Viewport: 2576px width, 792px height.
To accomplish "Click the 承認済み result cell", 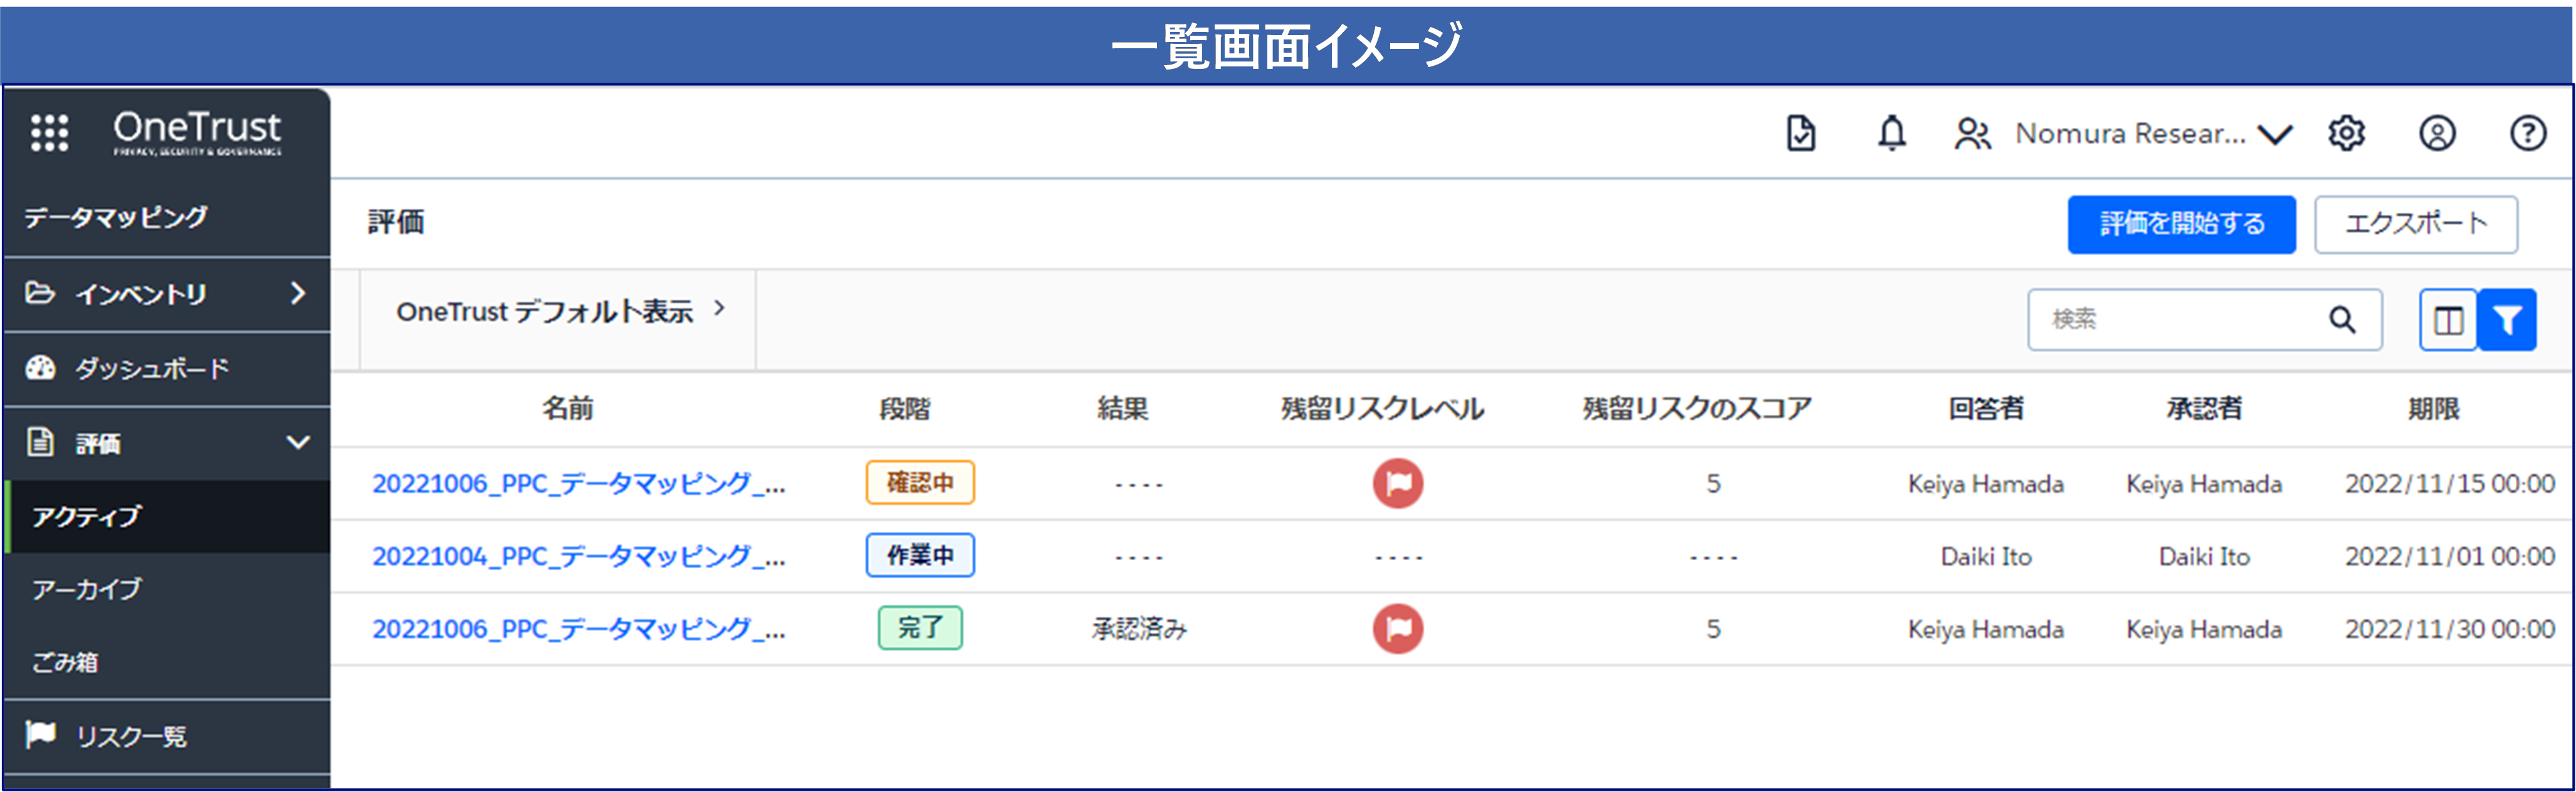I will coord(1139,629).
